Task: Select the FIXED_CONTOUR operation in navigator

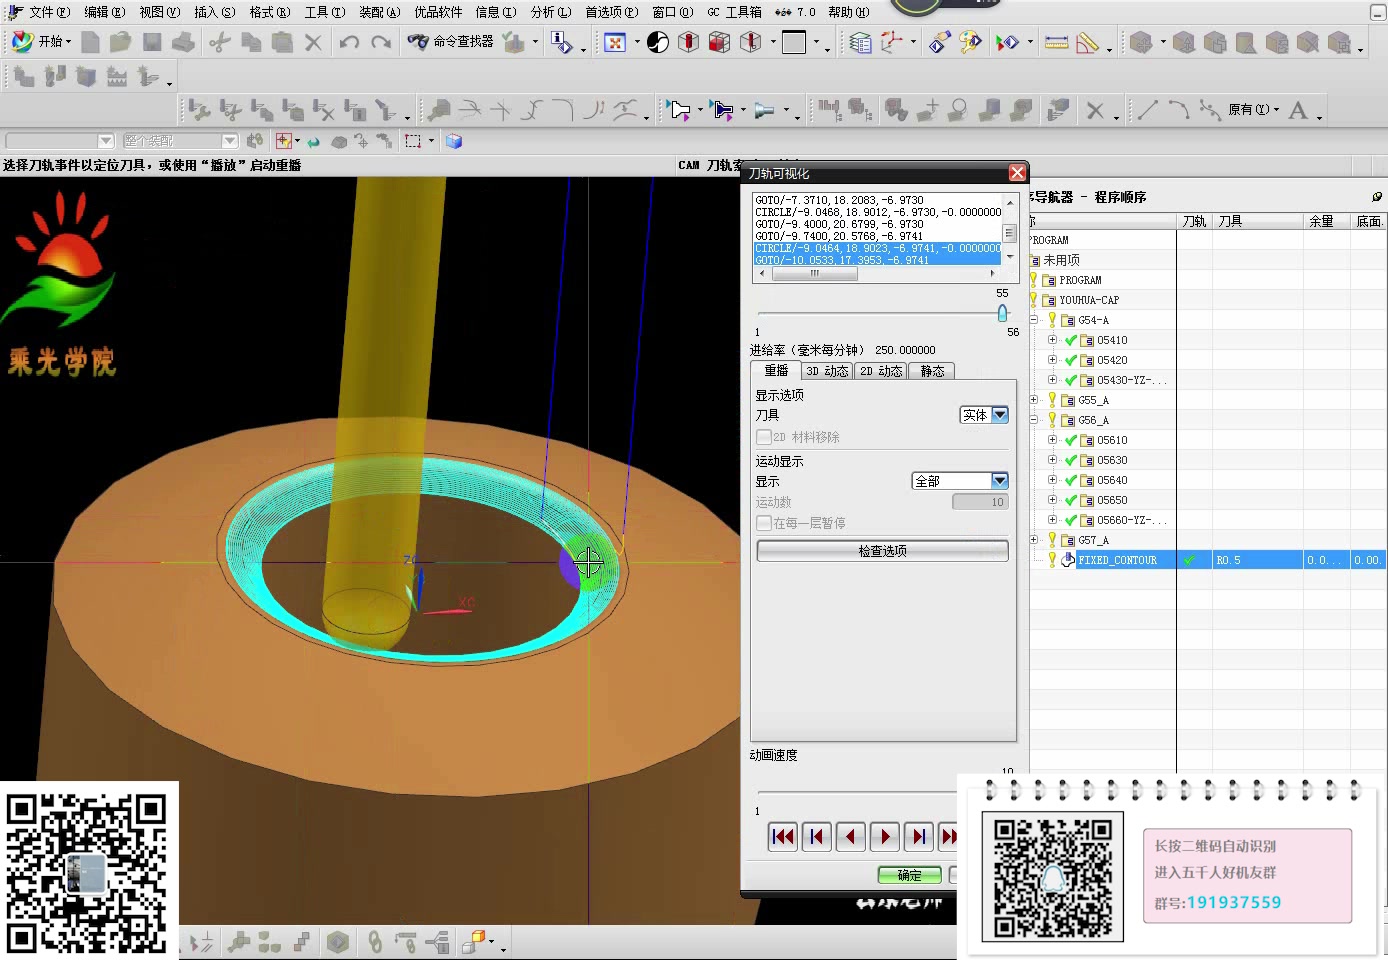Action: [x=1117, y=560]
